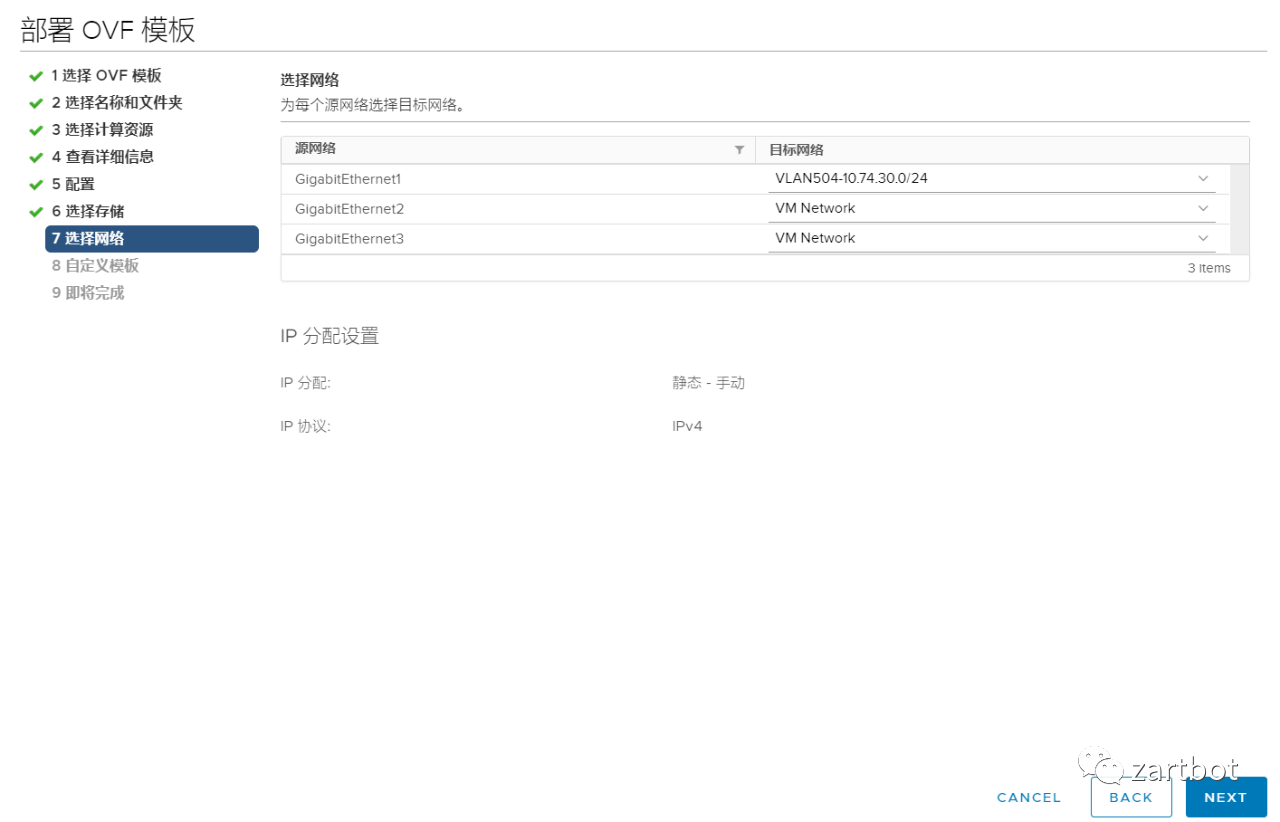Go to step 4 查看详细信息
The width and height of the screenshot is (1280, 822).
pyautogui.click(x=102, y=157)
